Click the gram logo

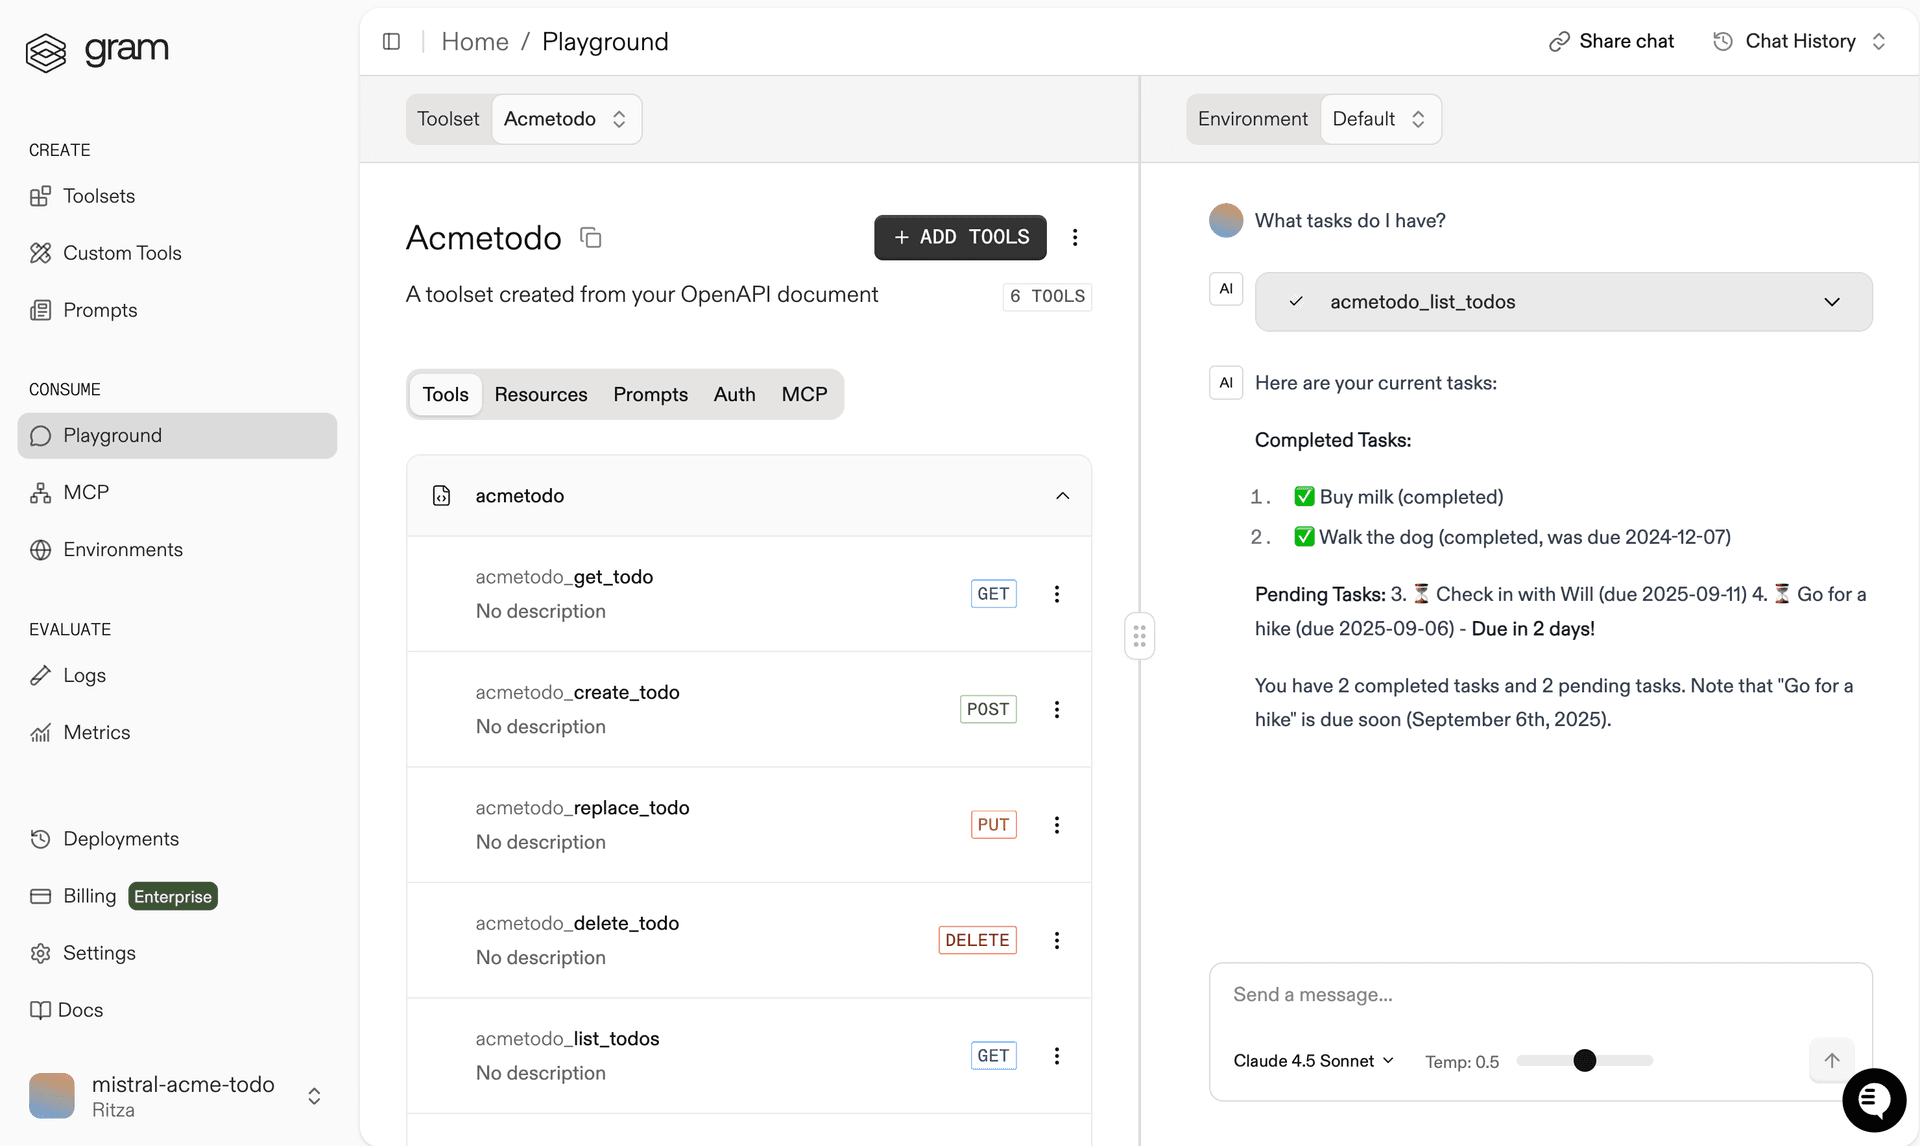[97, 51]
